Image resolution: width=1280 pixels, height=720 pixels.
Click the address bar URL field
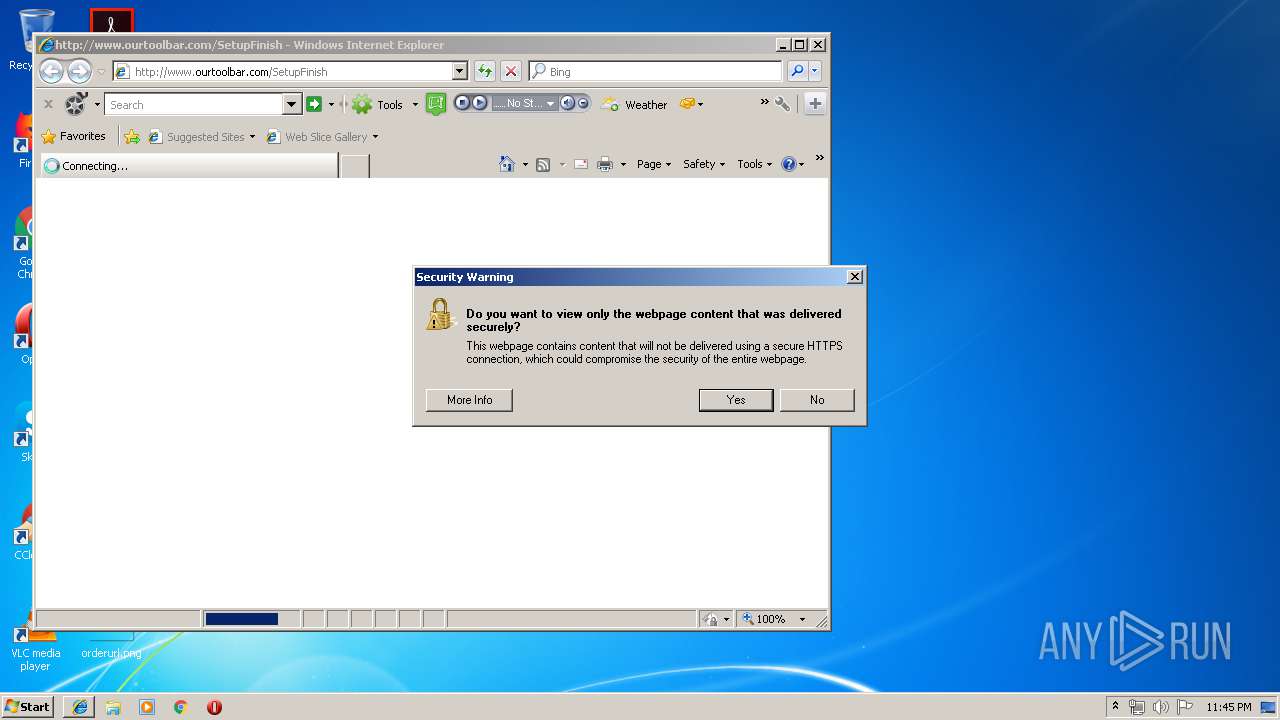pos(290,71)
